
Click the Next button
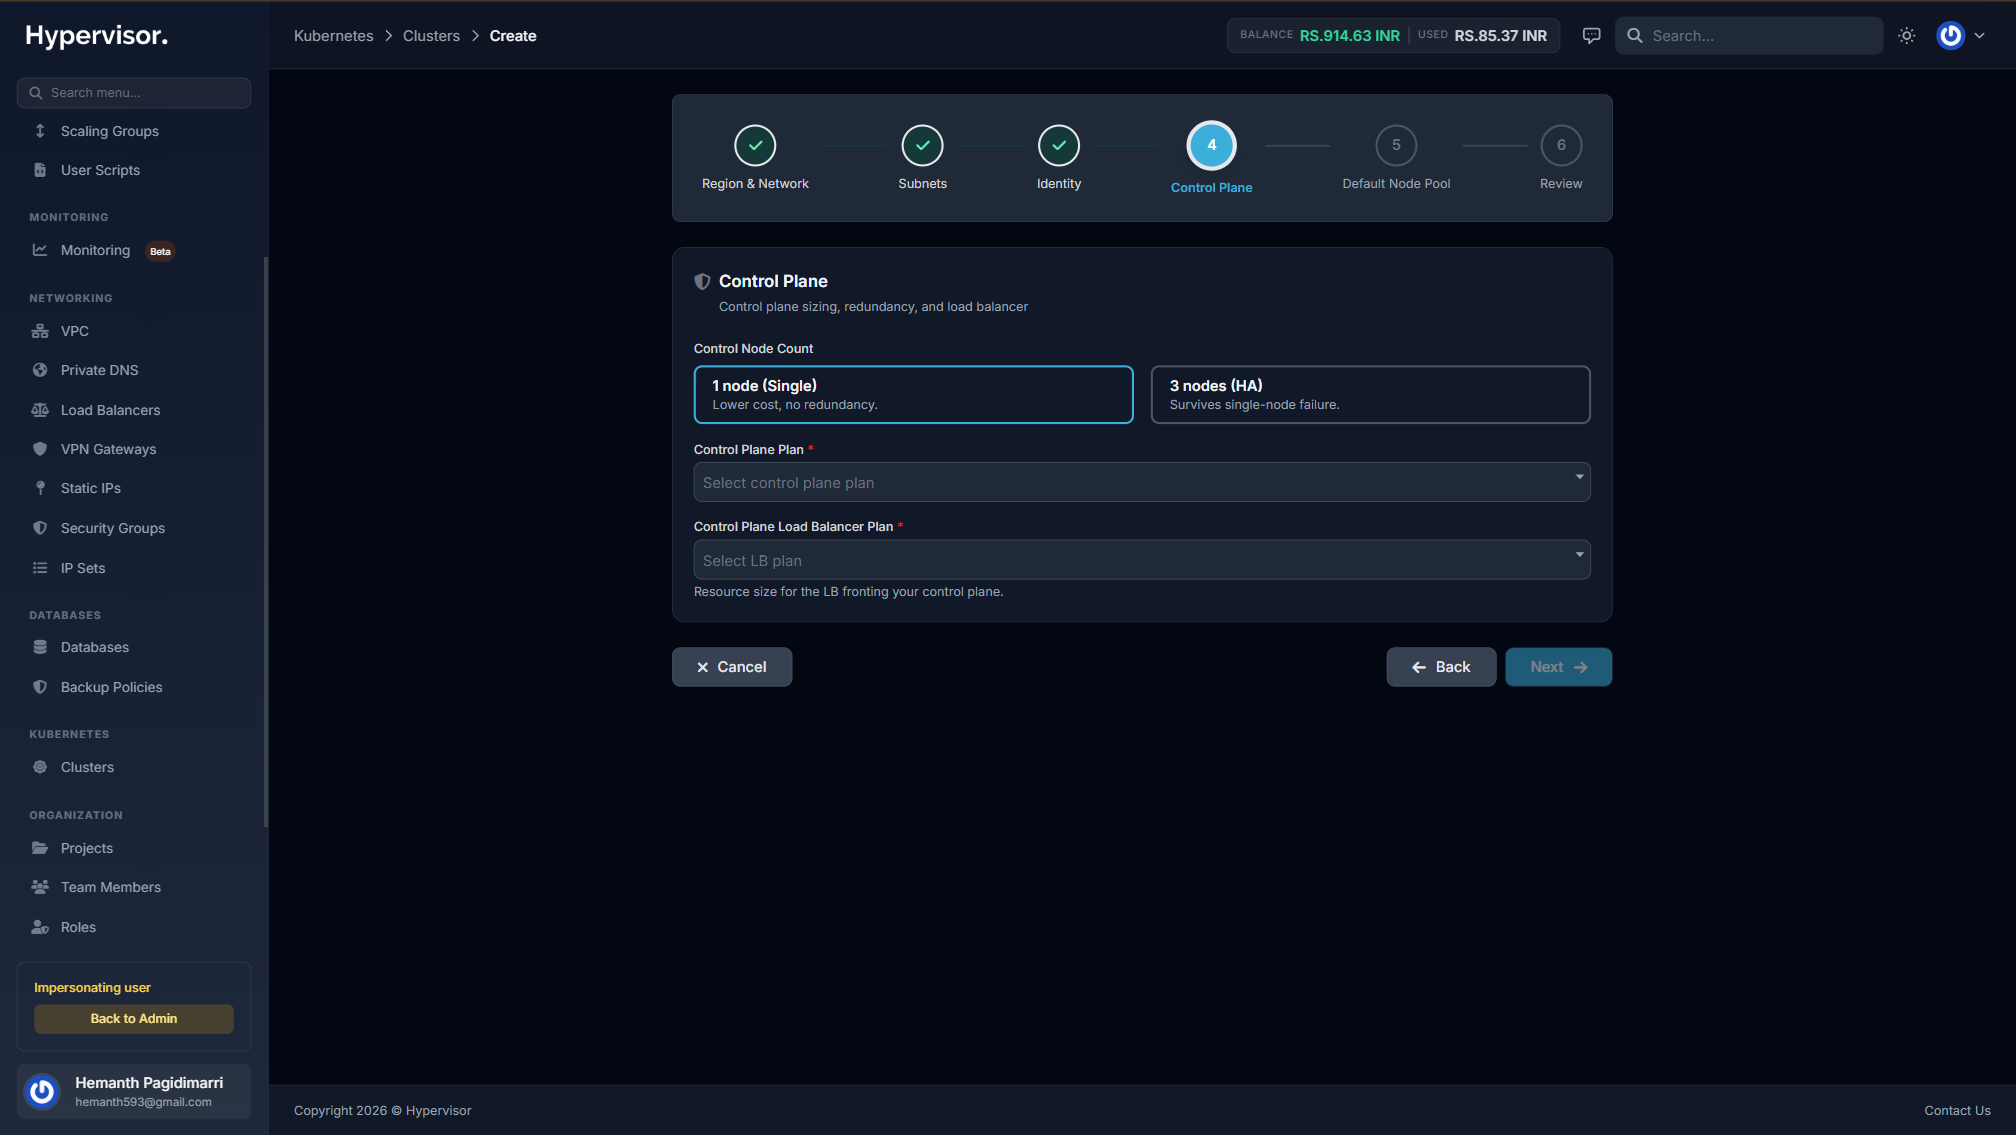click(x=1558, y=667)
